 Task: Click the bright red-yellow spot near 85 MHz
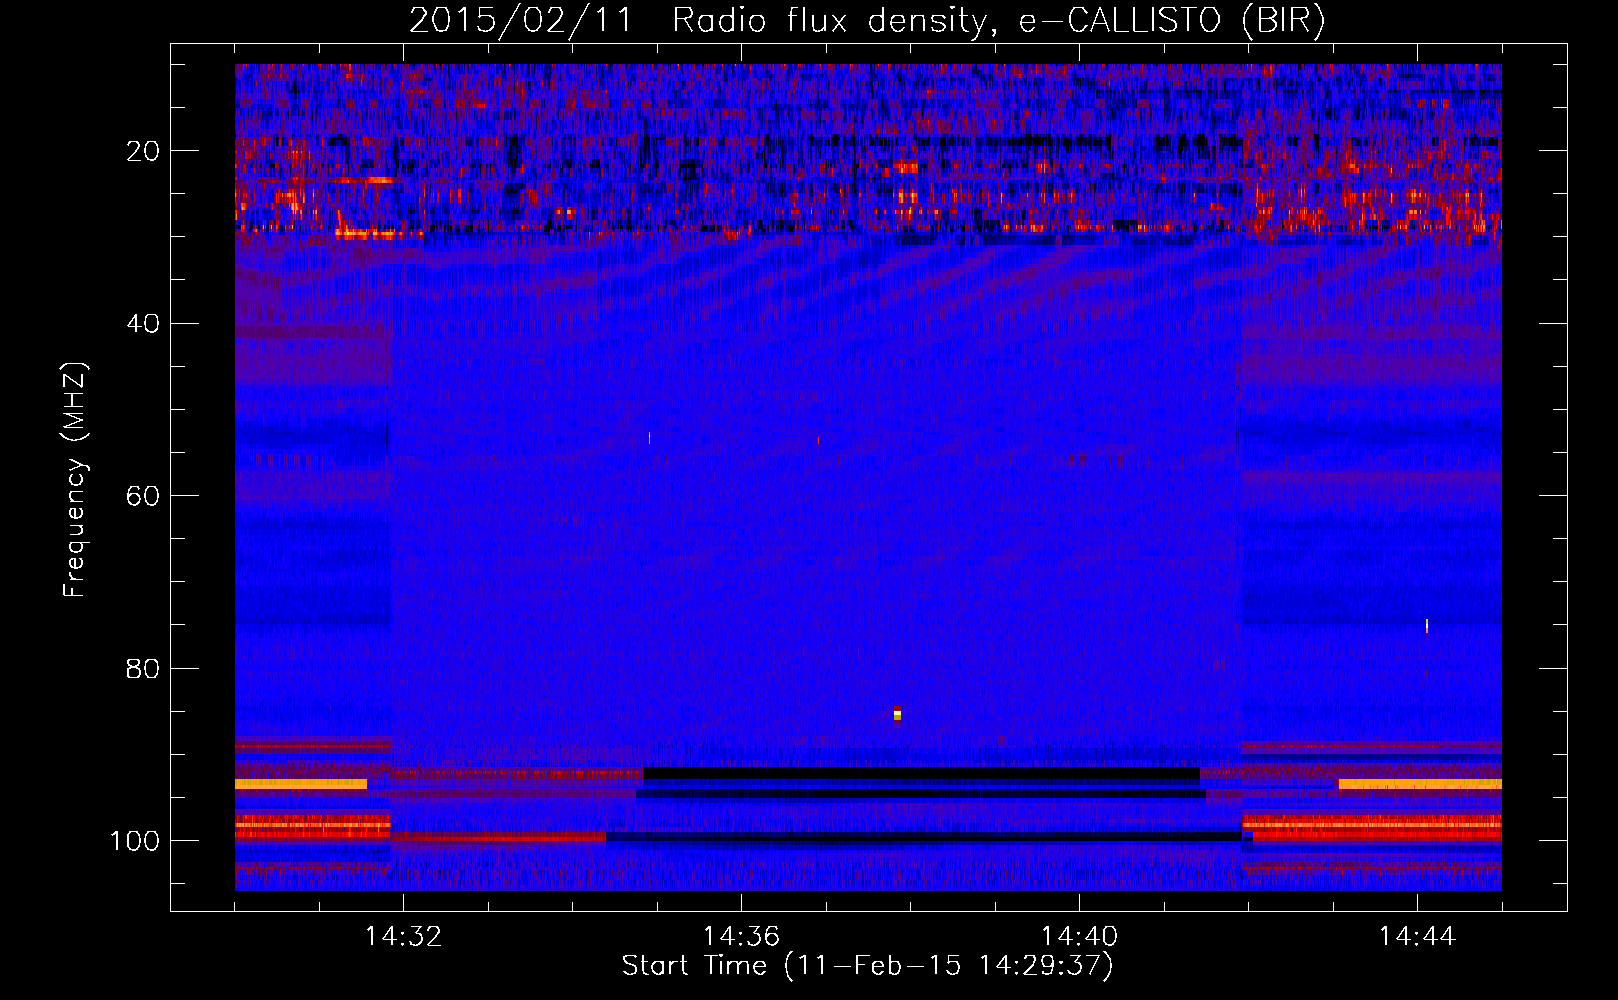click(897, 714)
